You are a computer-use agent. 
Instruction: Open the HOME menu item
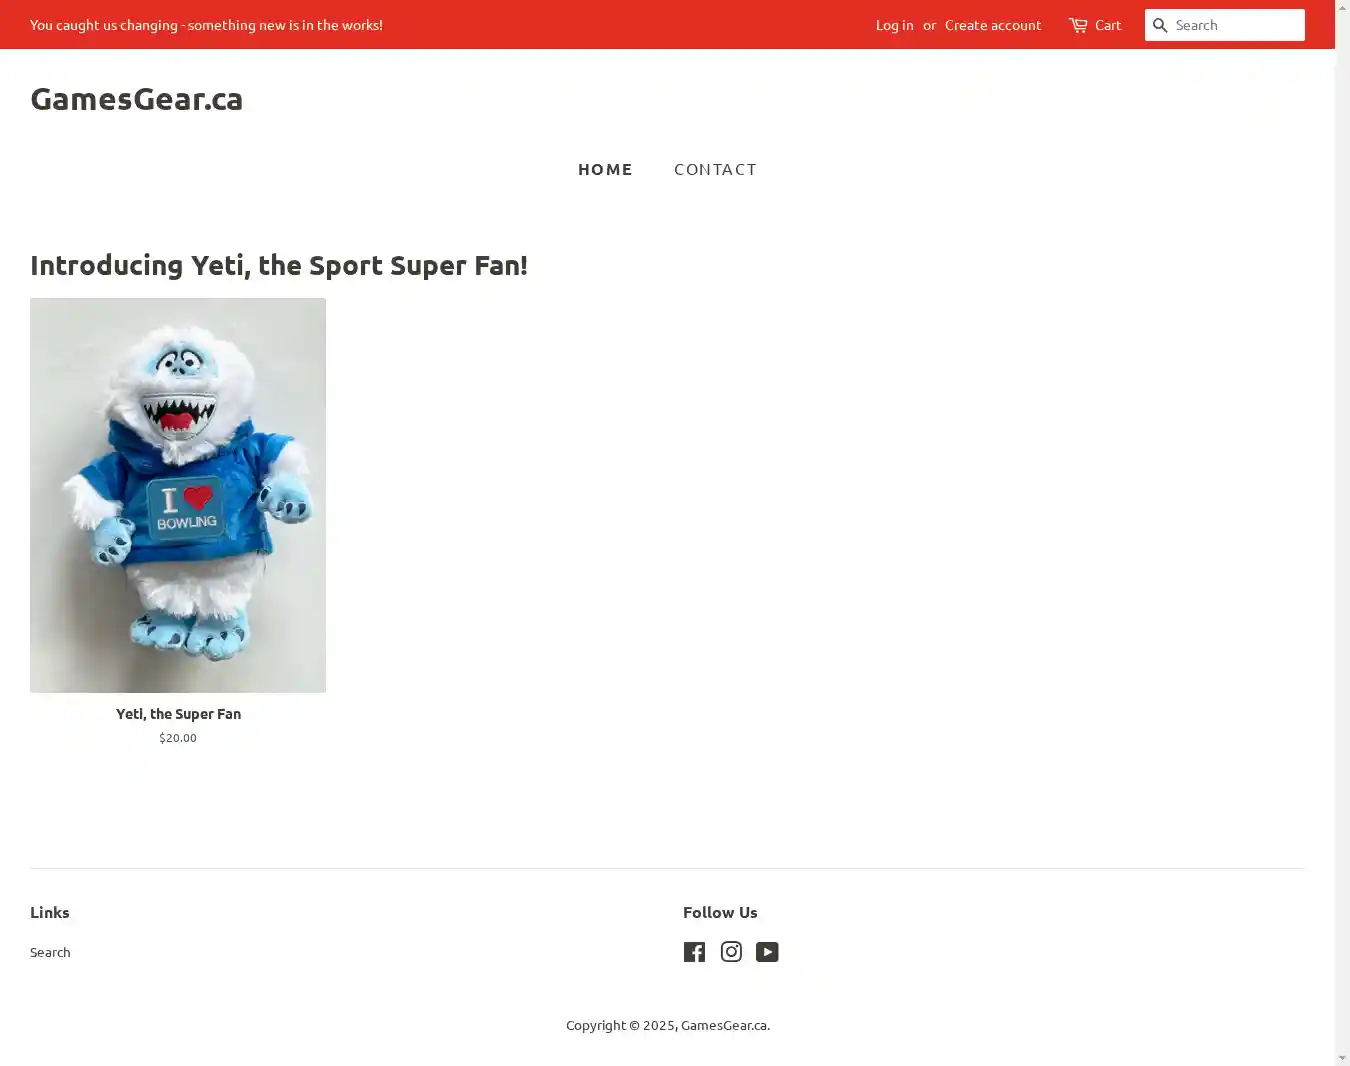click(605, 169)
